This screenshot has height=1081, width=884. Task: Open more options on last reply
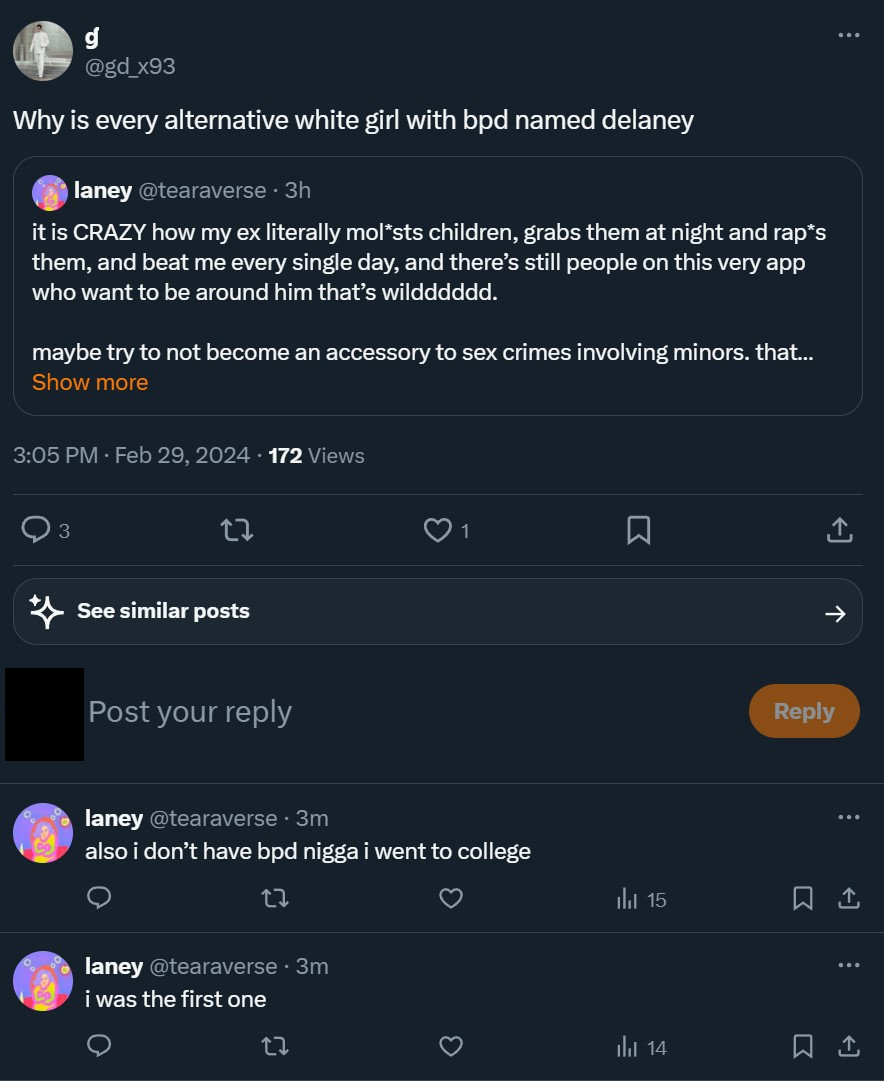(x=848, y=965)
